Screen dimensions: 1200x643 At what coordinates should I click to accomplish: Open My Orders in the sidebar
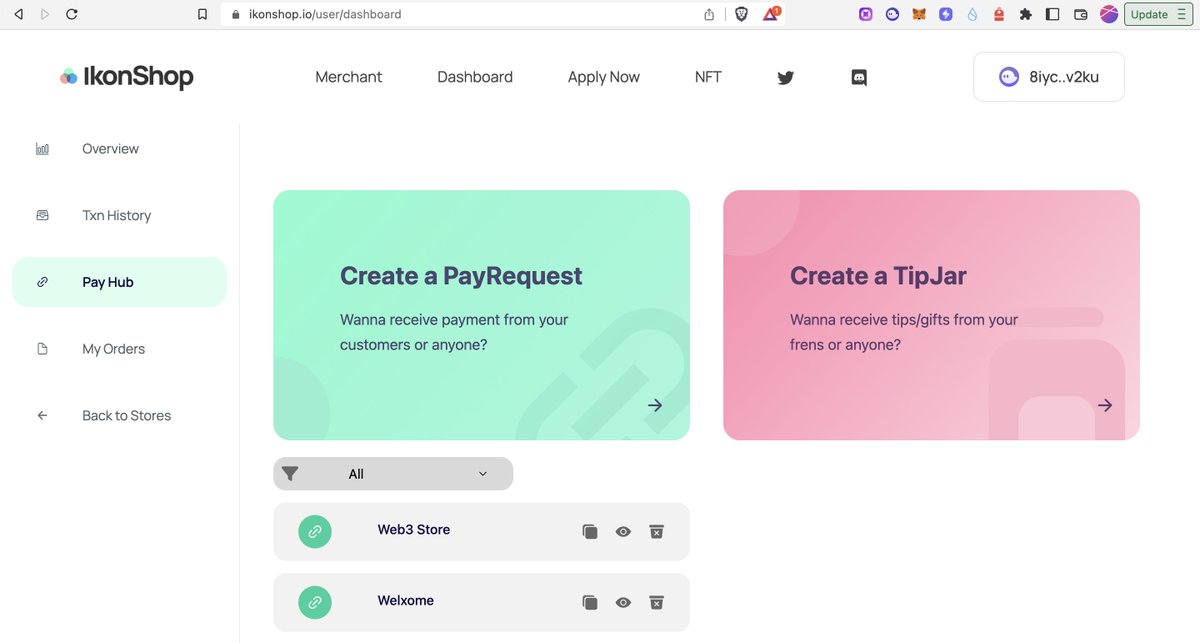click(x=114, y=349)
